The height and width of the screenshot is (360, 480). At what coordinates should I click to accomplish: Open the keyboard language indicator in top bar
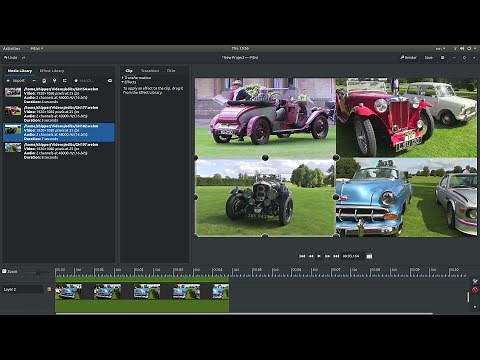(x=440, y=49)
